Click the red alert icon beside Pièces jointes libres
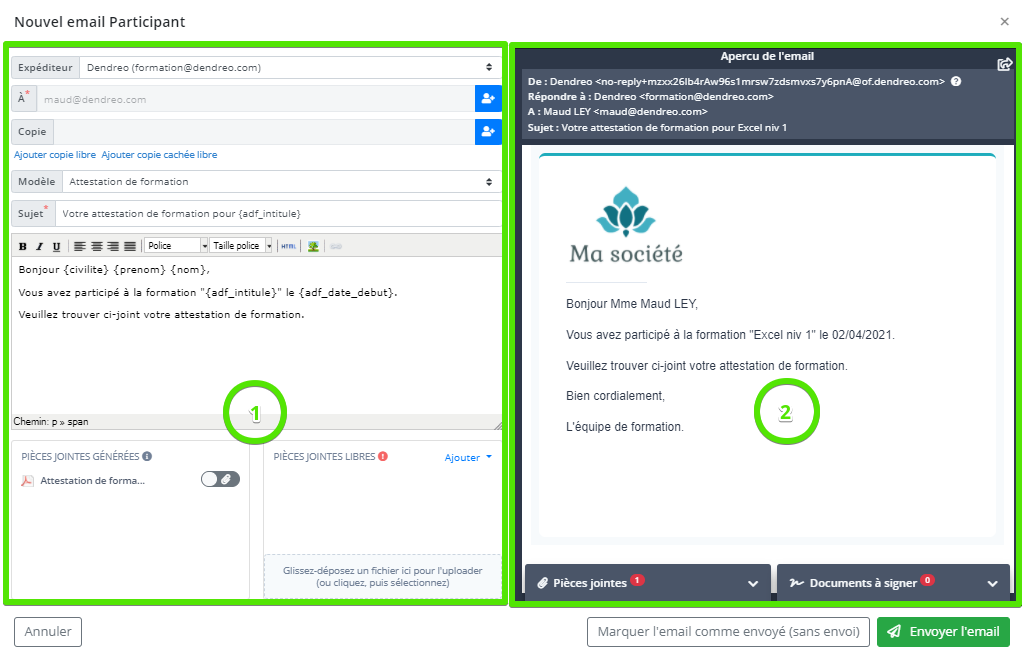The image size is (1027, 657). [383, 457]
